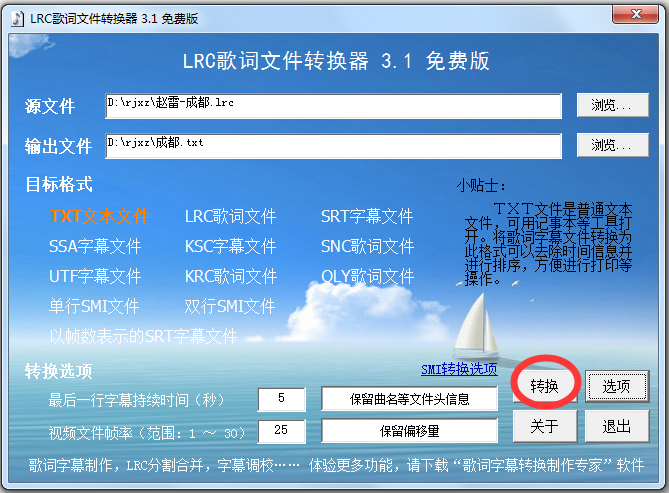Open the 选项 options button

[x=617, y=386]
